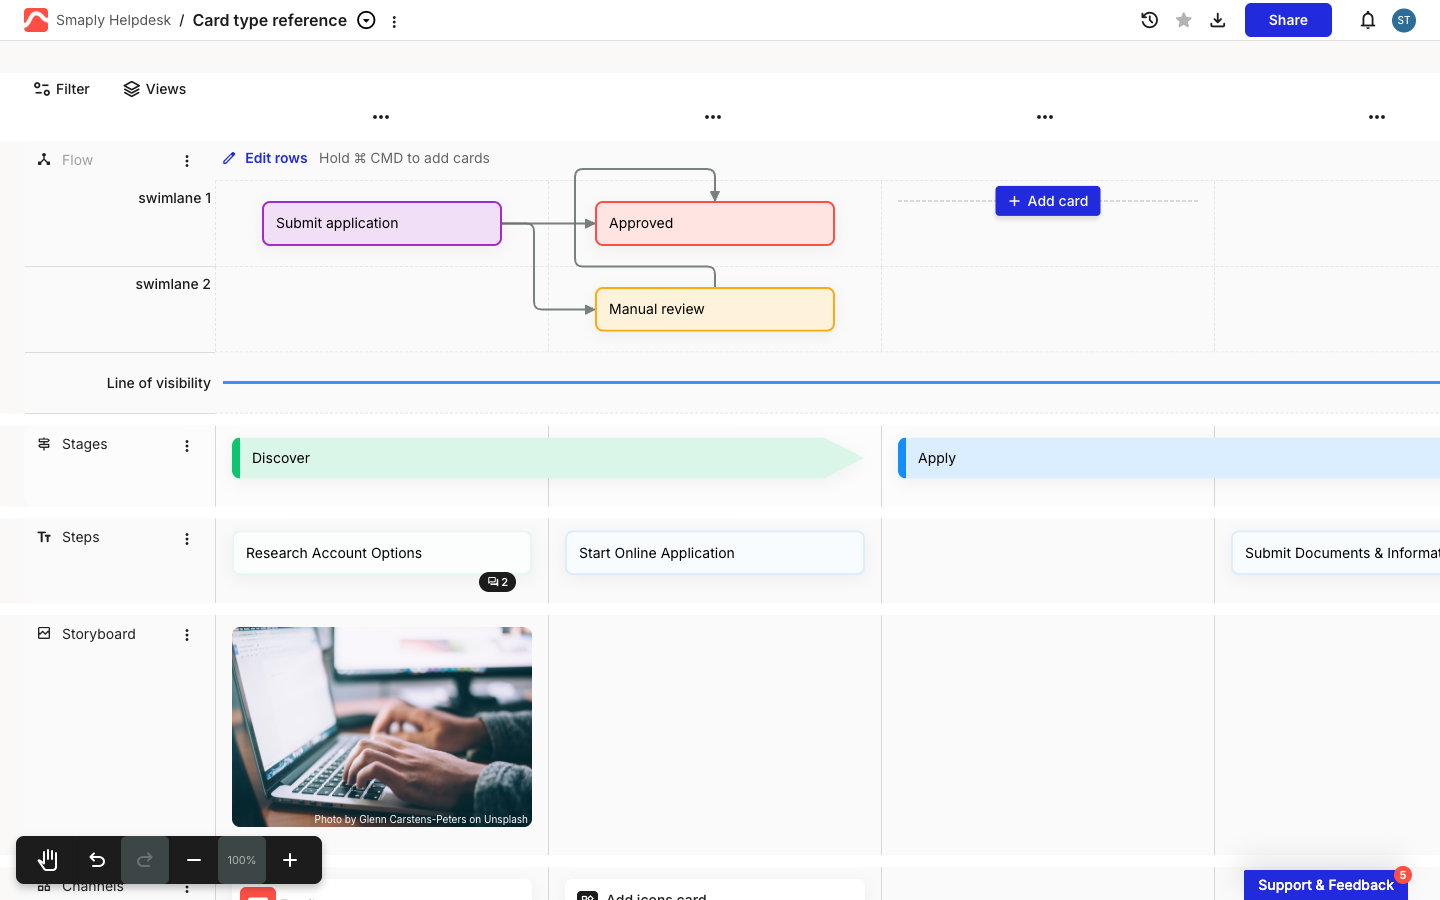Click the Stages lane type icon

coord(44,444)
